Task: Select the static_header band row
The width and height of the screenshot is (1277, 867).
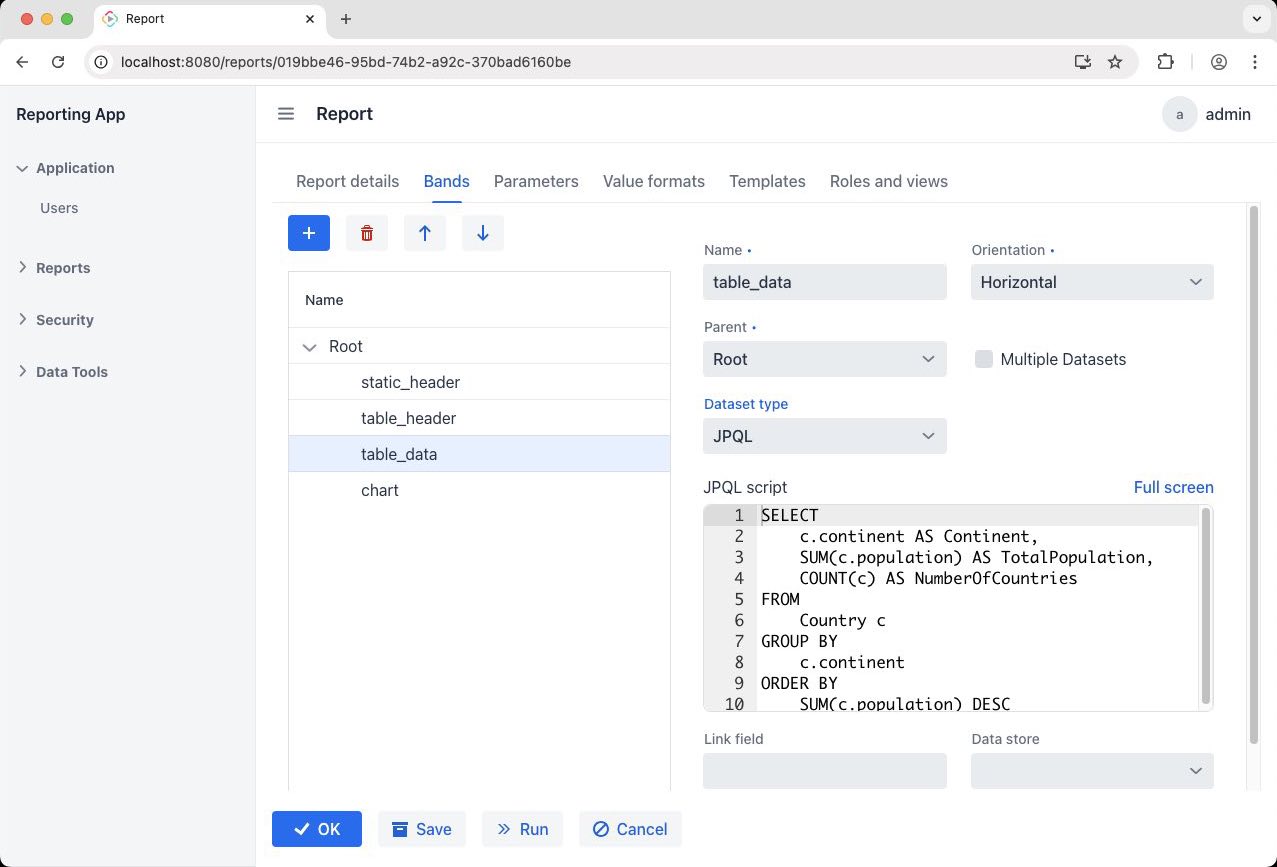Action: point(479,382)
